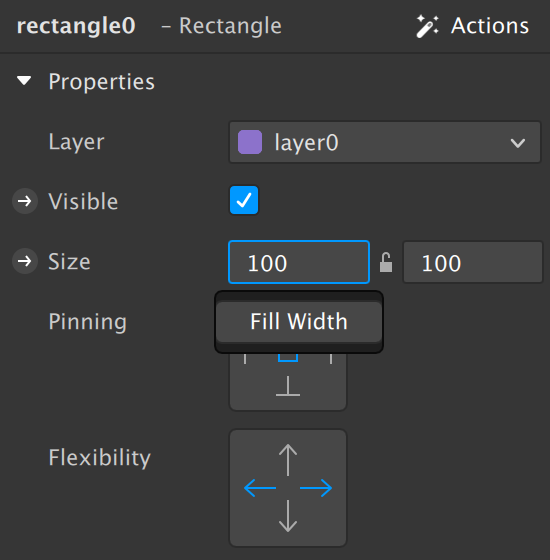The height and width of the screenshot is (560, 550).
Task: Uncheck the Visible checkbox
Action: (x=244, y=200)
